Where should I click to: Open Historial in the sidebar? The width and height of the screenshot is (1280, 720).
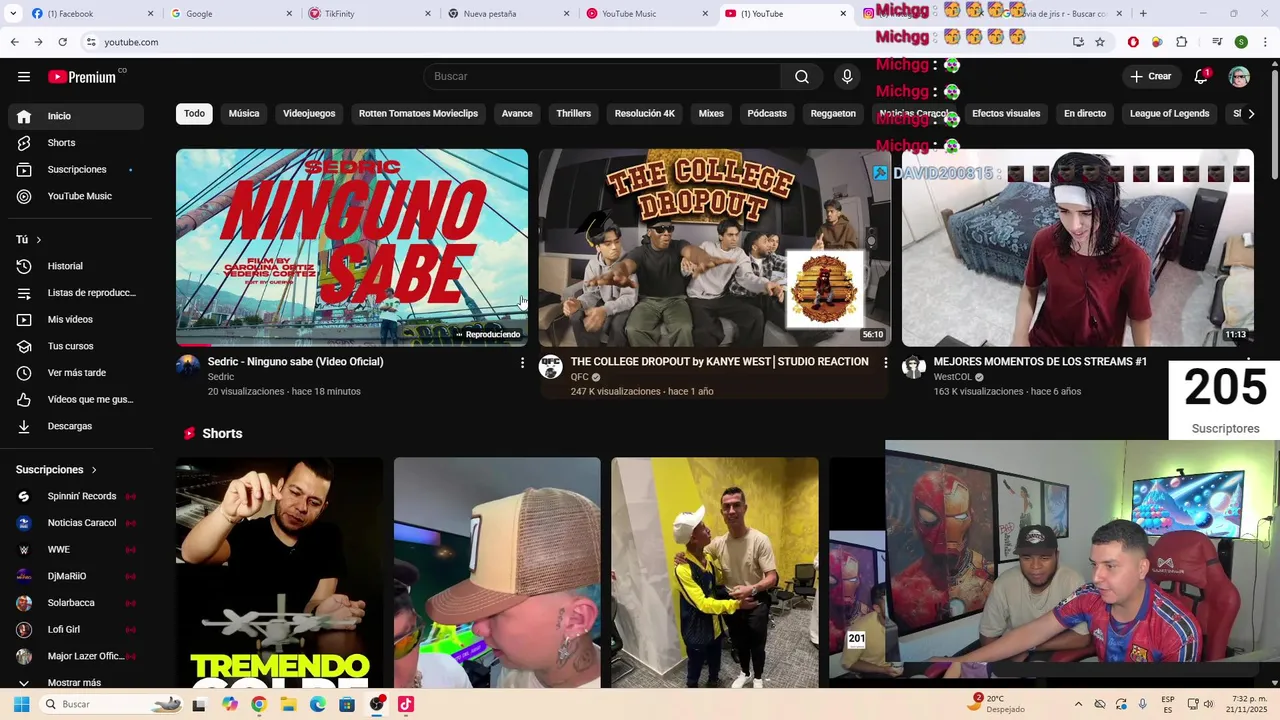point(76,266)
